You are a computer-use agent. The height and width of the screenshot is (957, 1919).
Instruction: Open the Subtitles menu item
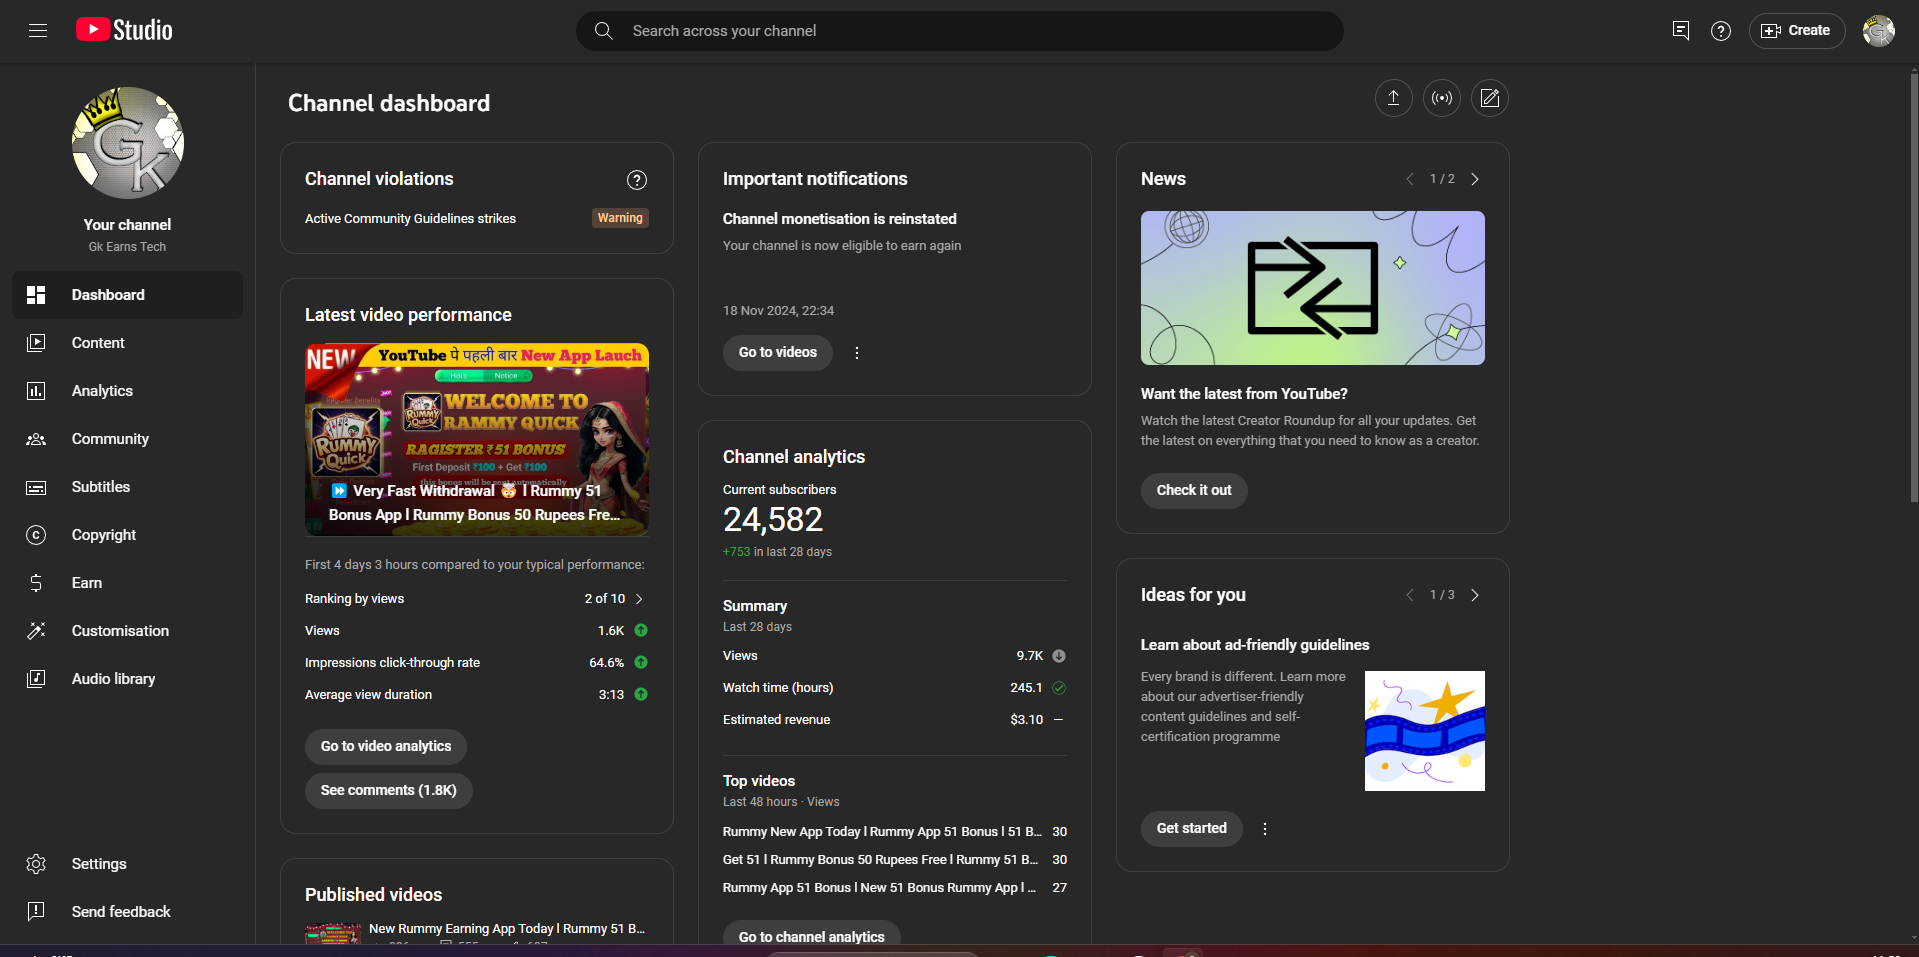127,487
